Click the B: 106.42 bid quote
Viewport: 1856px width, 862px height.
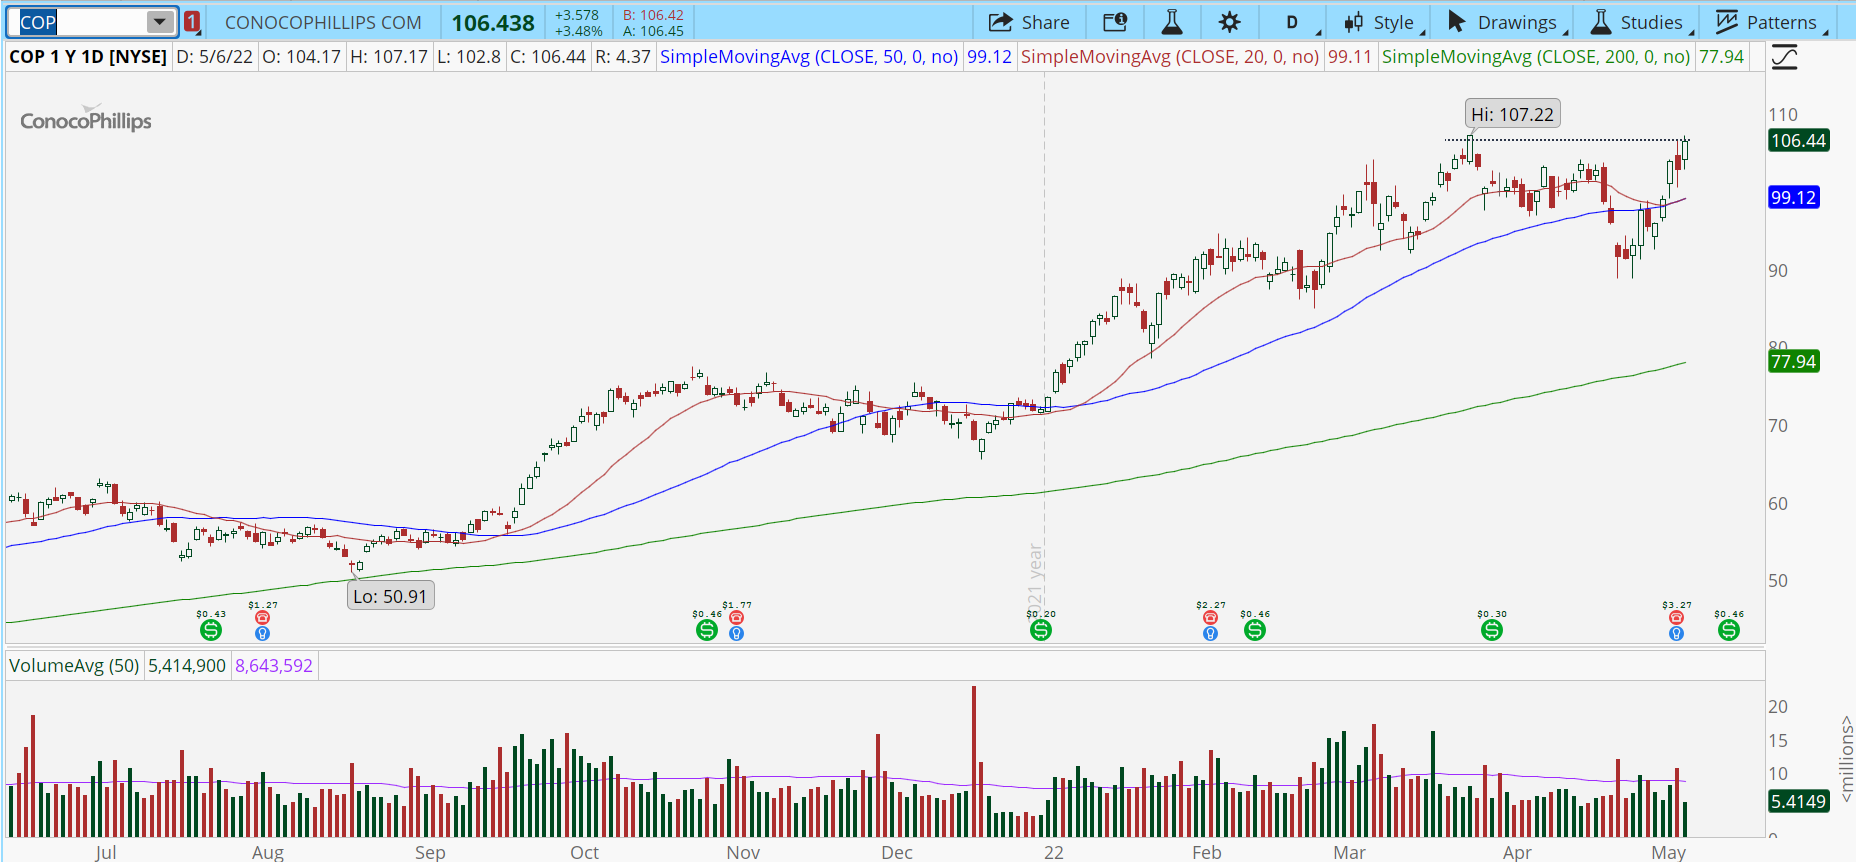pyautogui.click(x=653, y=15)
